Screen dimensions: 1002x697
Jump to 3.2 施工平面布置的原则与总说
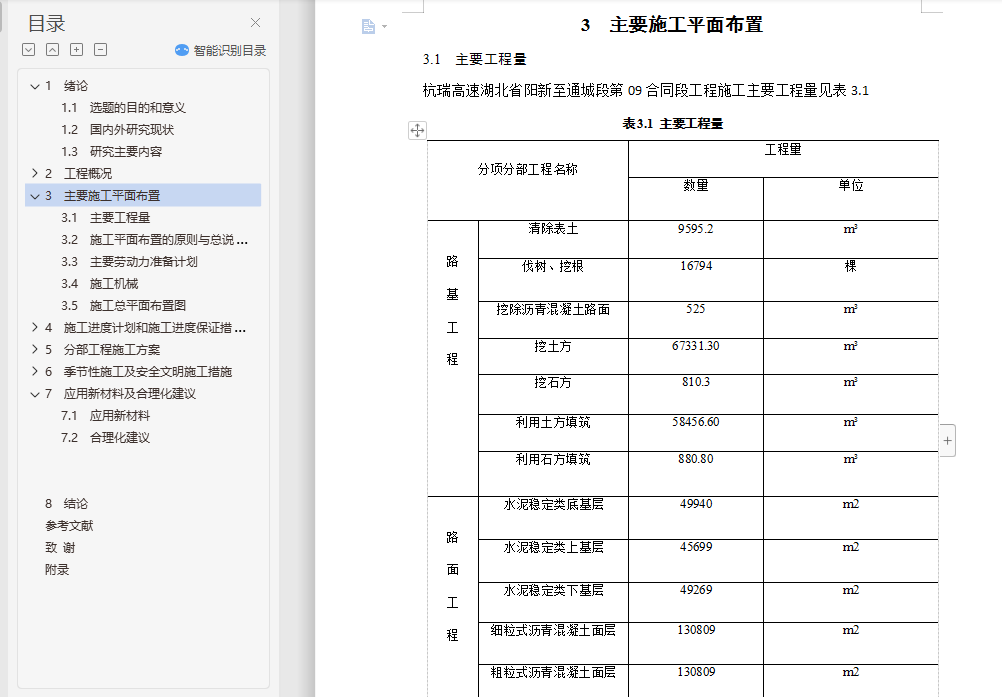point(155,240)
